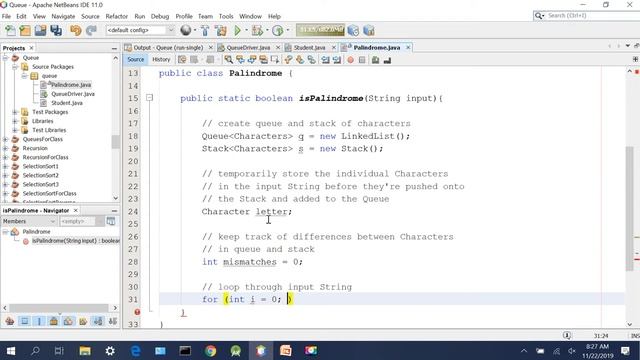Click the Redo toolbar icon

[91, 31]
